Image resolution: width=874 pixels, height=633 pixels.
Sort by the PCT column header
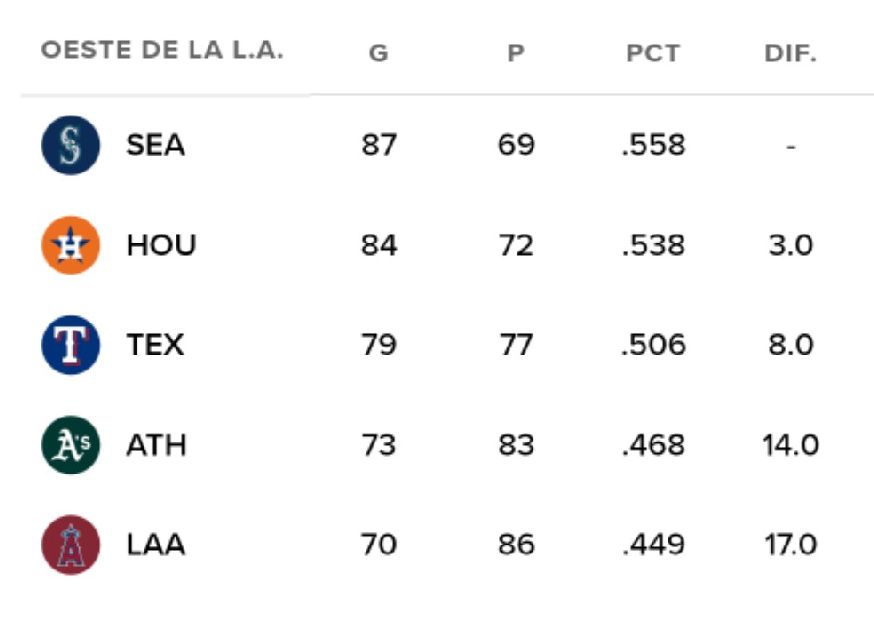point(653,54)
